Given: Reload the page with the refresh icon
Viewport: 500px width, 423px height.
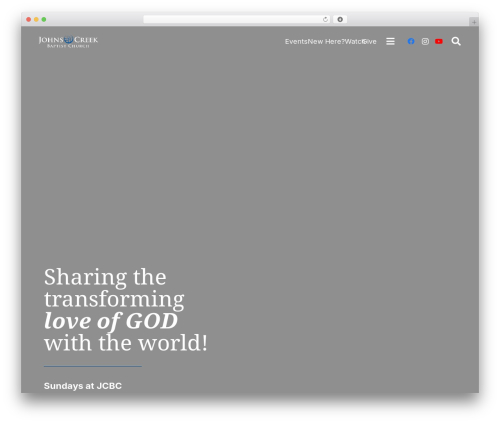Looking at the screenshot, I should tap(325, 19).
